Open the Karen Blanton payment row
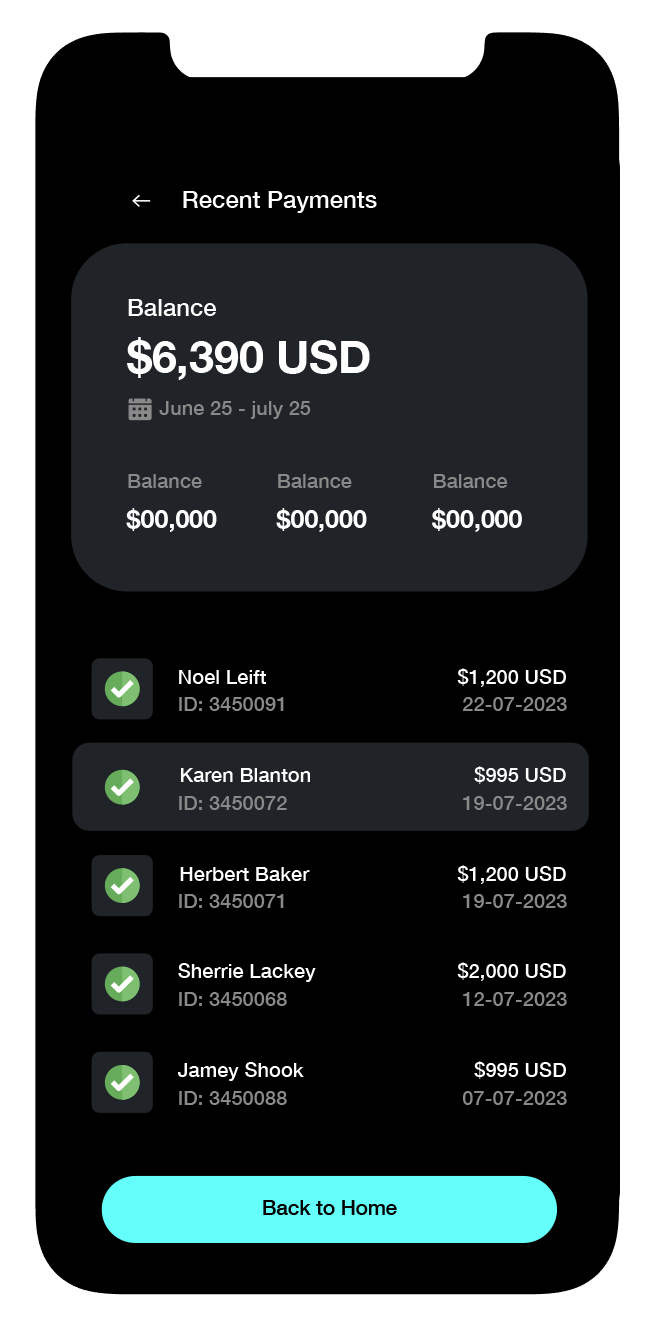 (x=330, y=787)
